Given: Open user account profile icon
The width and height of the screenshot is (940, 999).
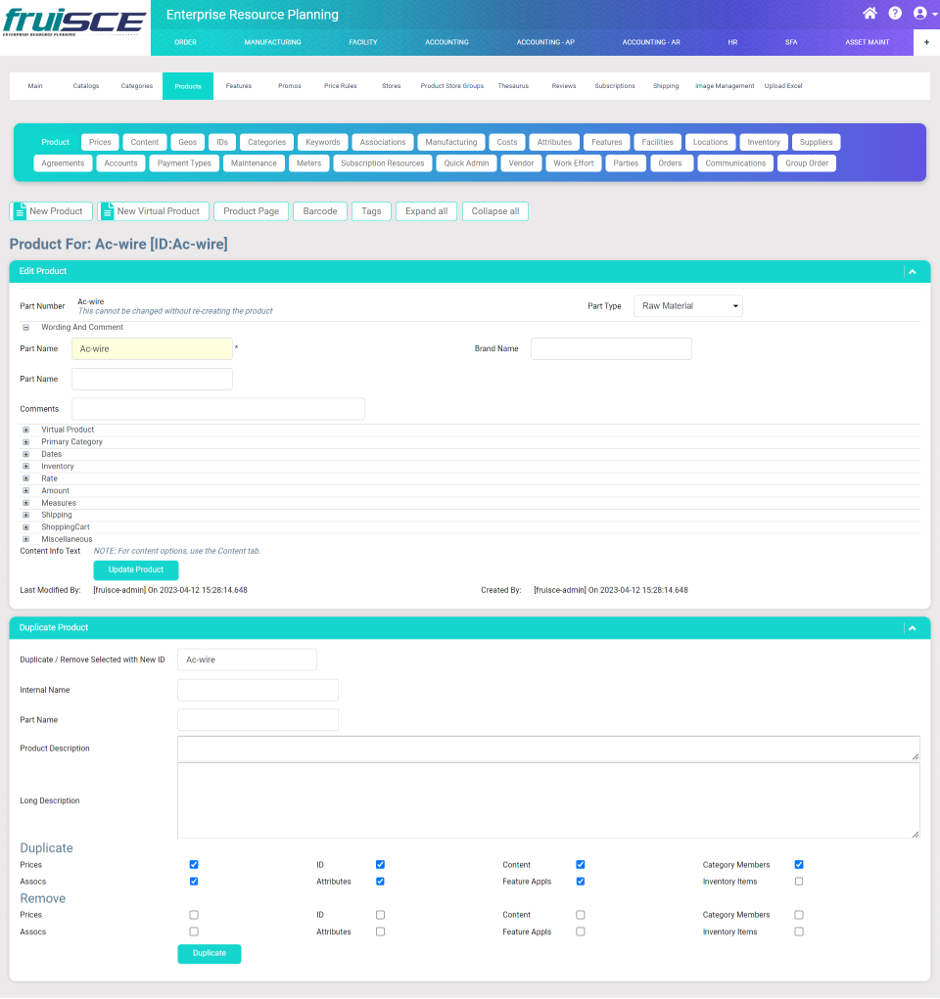Looking at the screenshot, I should [x=920, y=13].
